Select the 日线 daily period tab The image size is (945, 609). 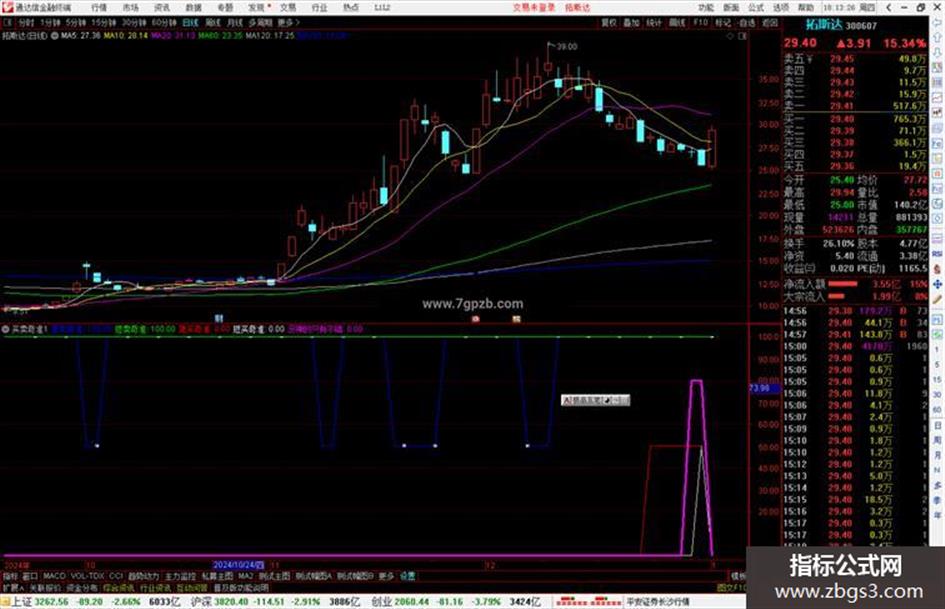coord(190,22)
